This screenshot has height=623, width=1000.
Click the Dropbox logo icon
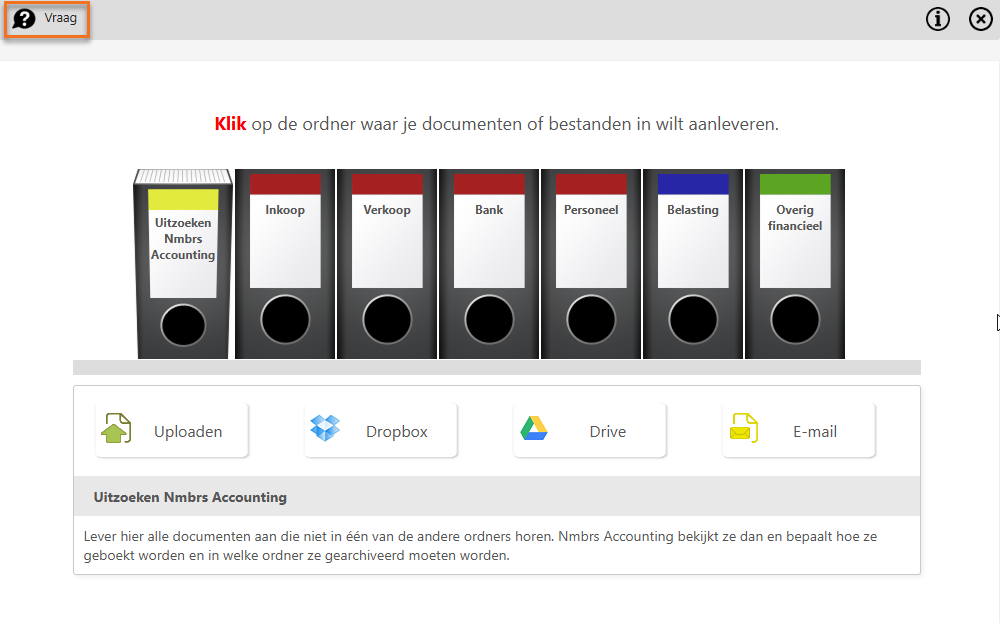pyautogui.click(x=325, y=428)
